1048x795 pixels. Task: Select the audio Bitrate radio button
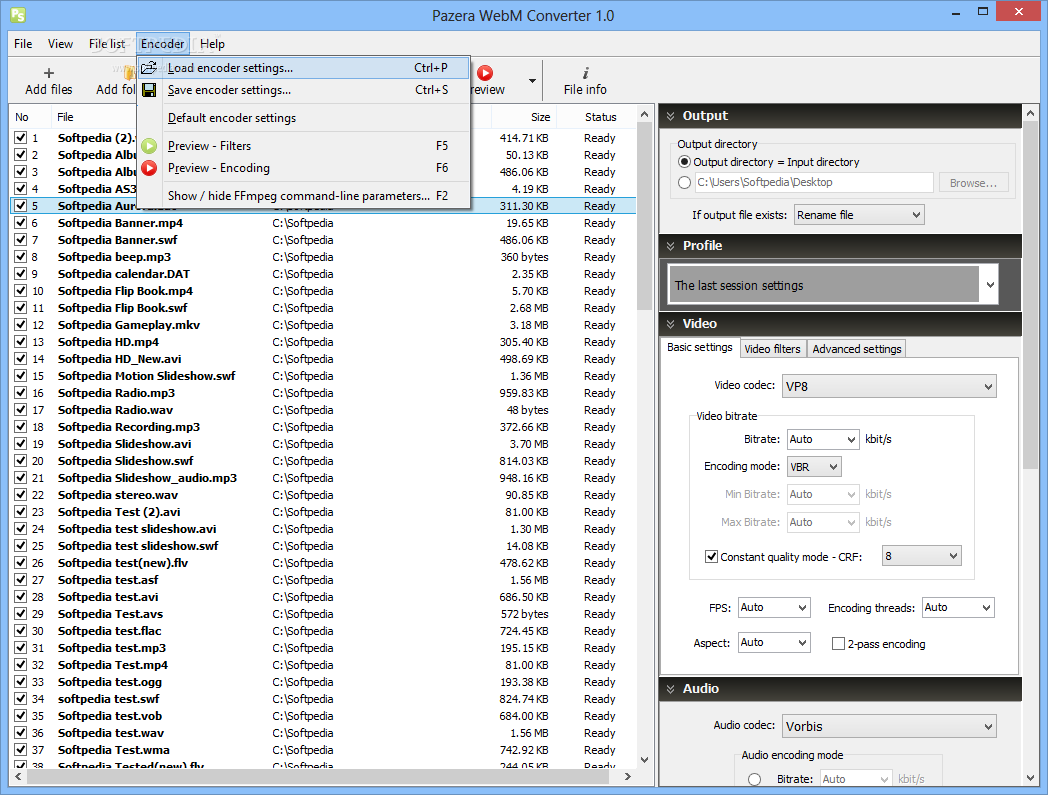[755, 779]
